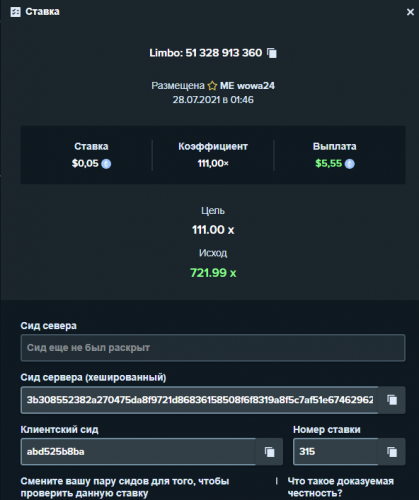Open link Смените вашу пару сидов
Viewport: 419px width, 500px height.
(125, 487)
